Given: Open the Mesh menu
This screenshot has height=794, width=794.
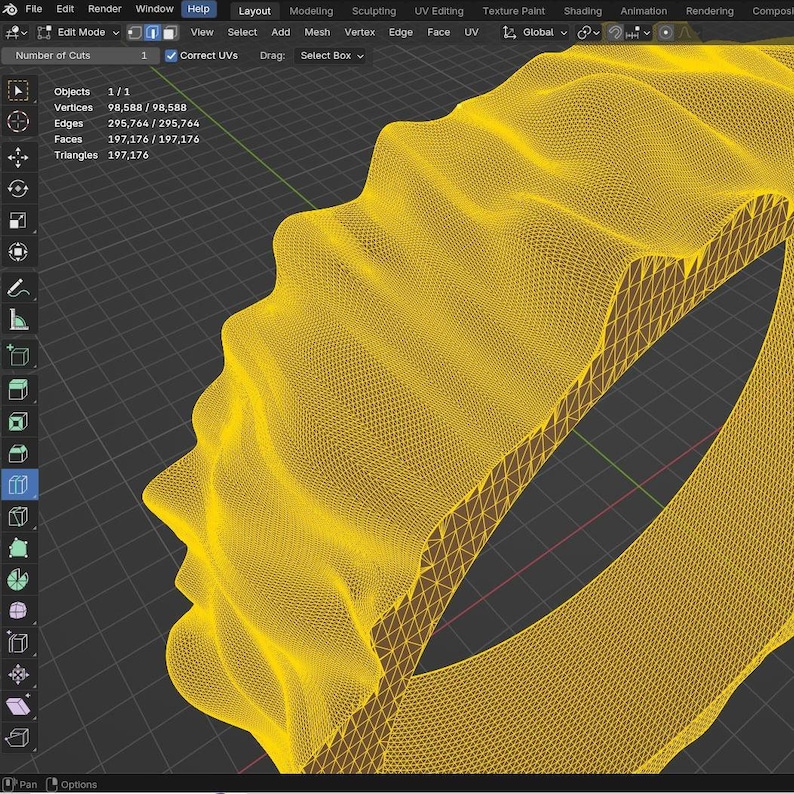Looking at the screenshot, I should [317, 32].
